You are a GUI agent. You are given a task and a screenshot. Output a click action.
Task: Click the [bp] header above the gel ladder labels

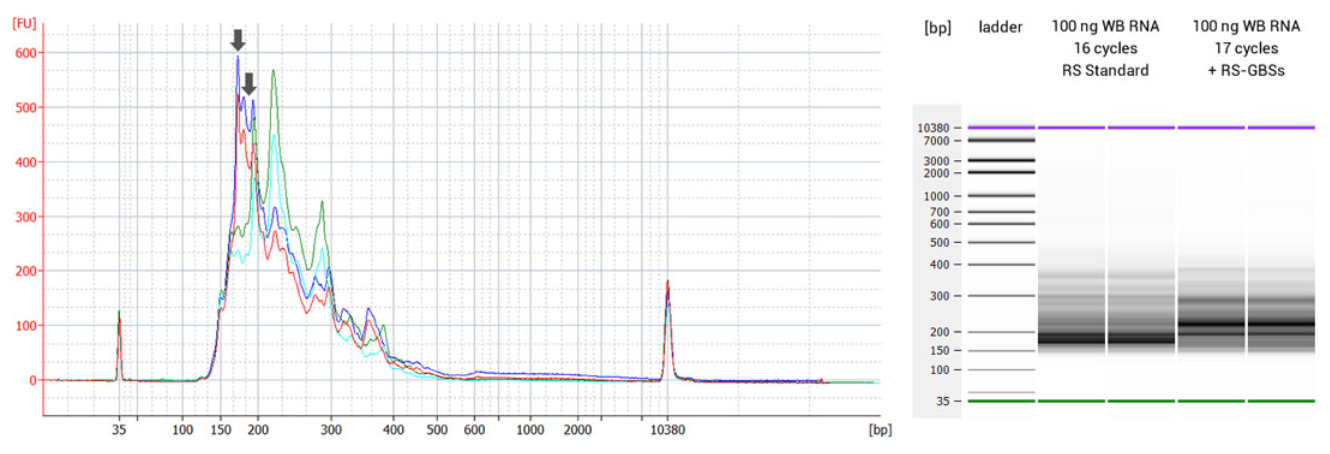click(938, 27)
